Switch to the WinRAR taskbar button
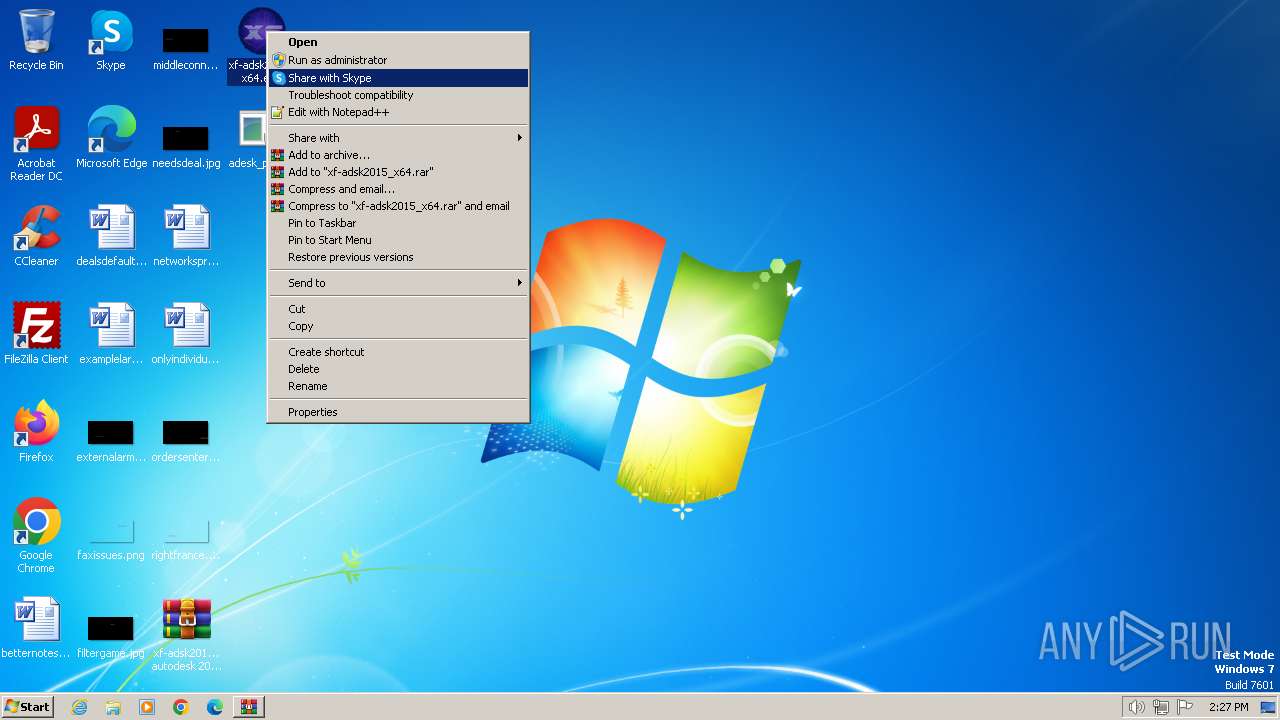The image size is (1280, 720). pos(248,707)
